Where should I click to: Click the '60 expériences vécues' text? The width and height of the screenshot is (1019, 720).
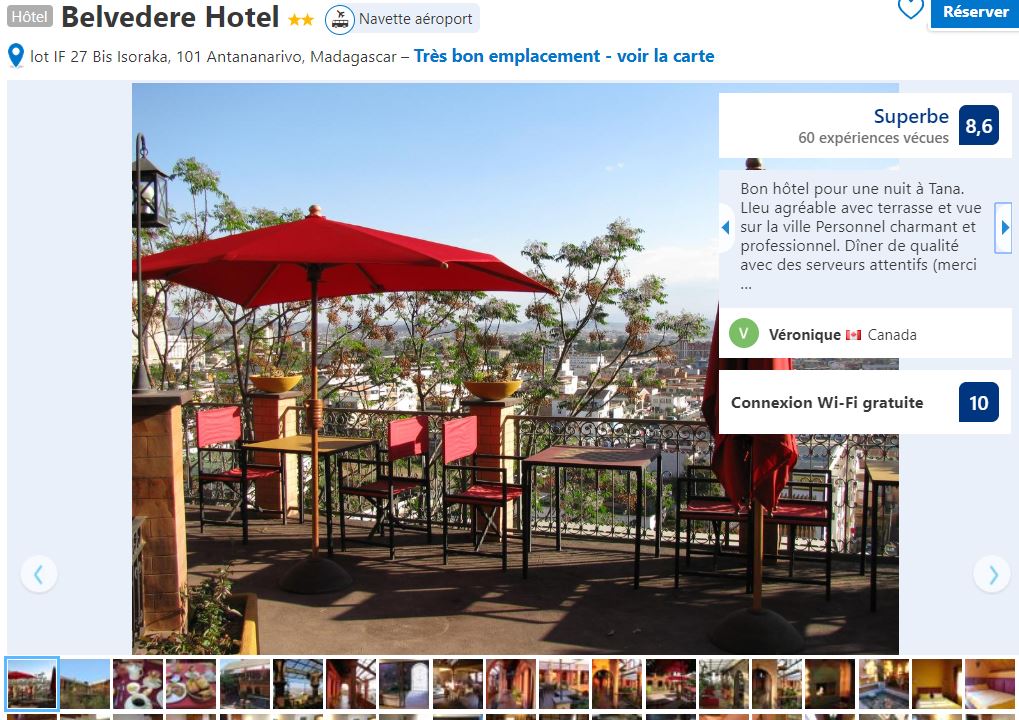(873, 138)
